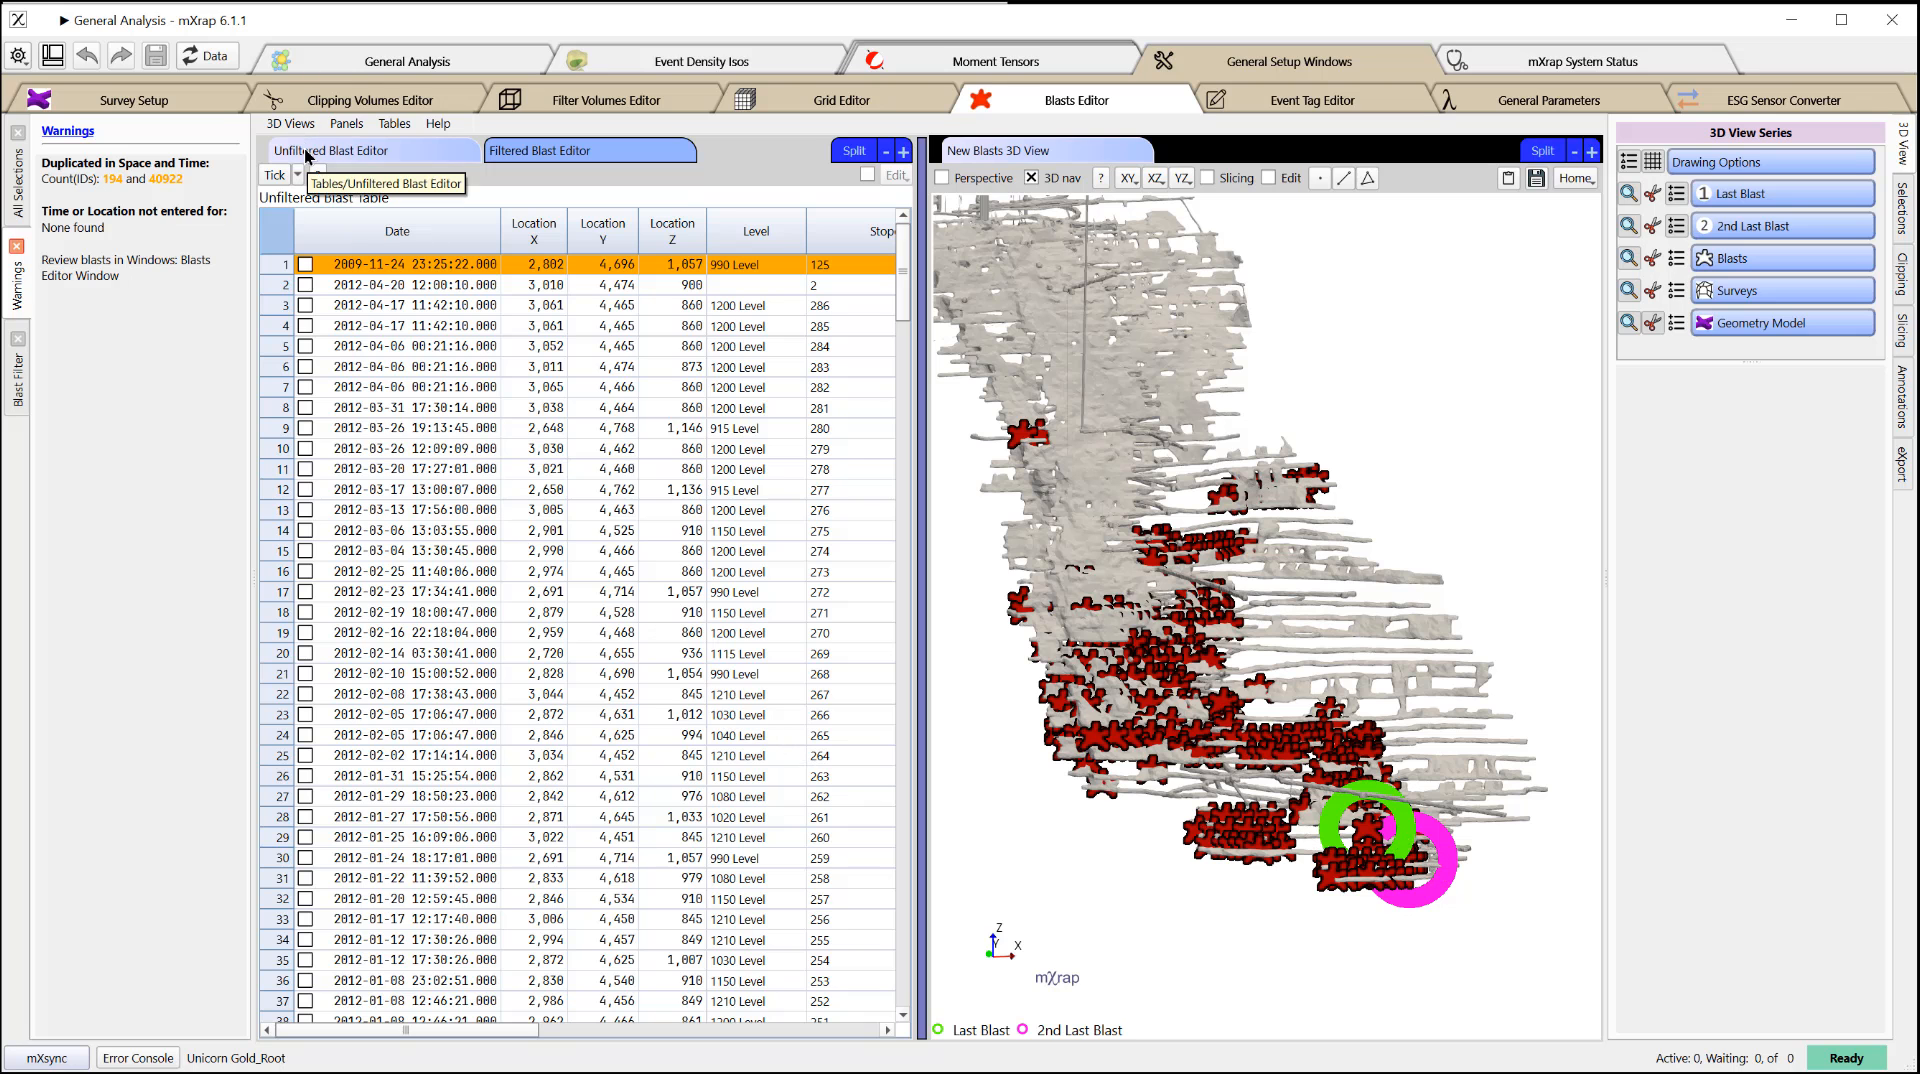
Task: Open legend list icon for 2nd Last Blast
Action: pyautogui.click(x=1676, y=226)
